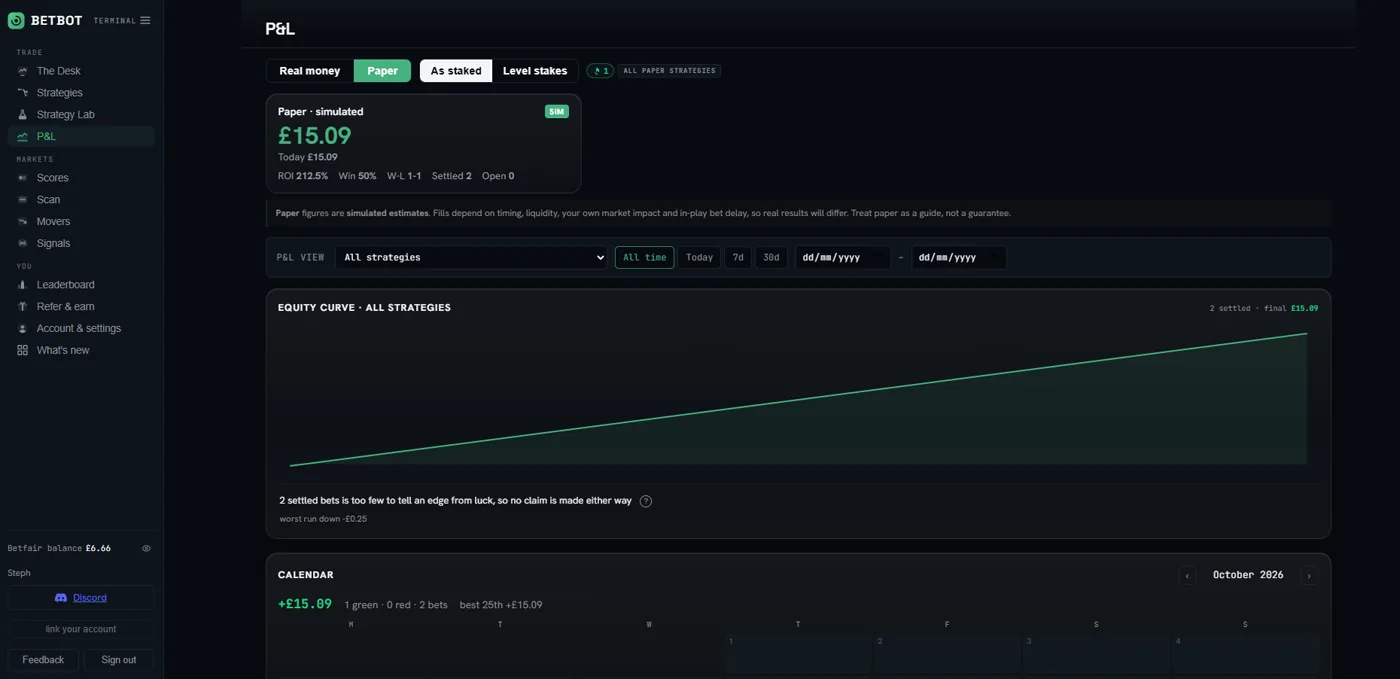Click calendar day cell 4
This screenshot has height=679, width=1400.
1245,654
